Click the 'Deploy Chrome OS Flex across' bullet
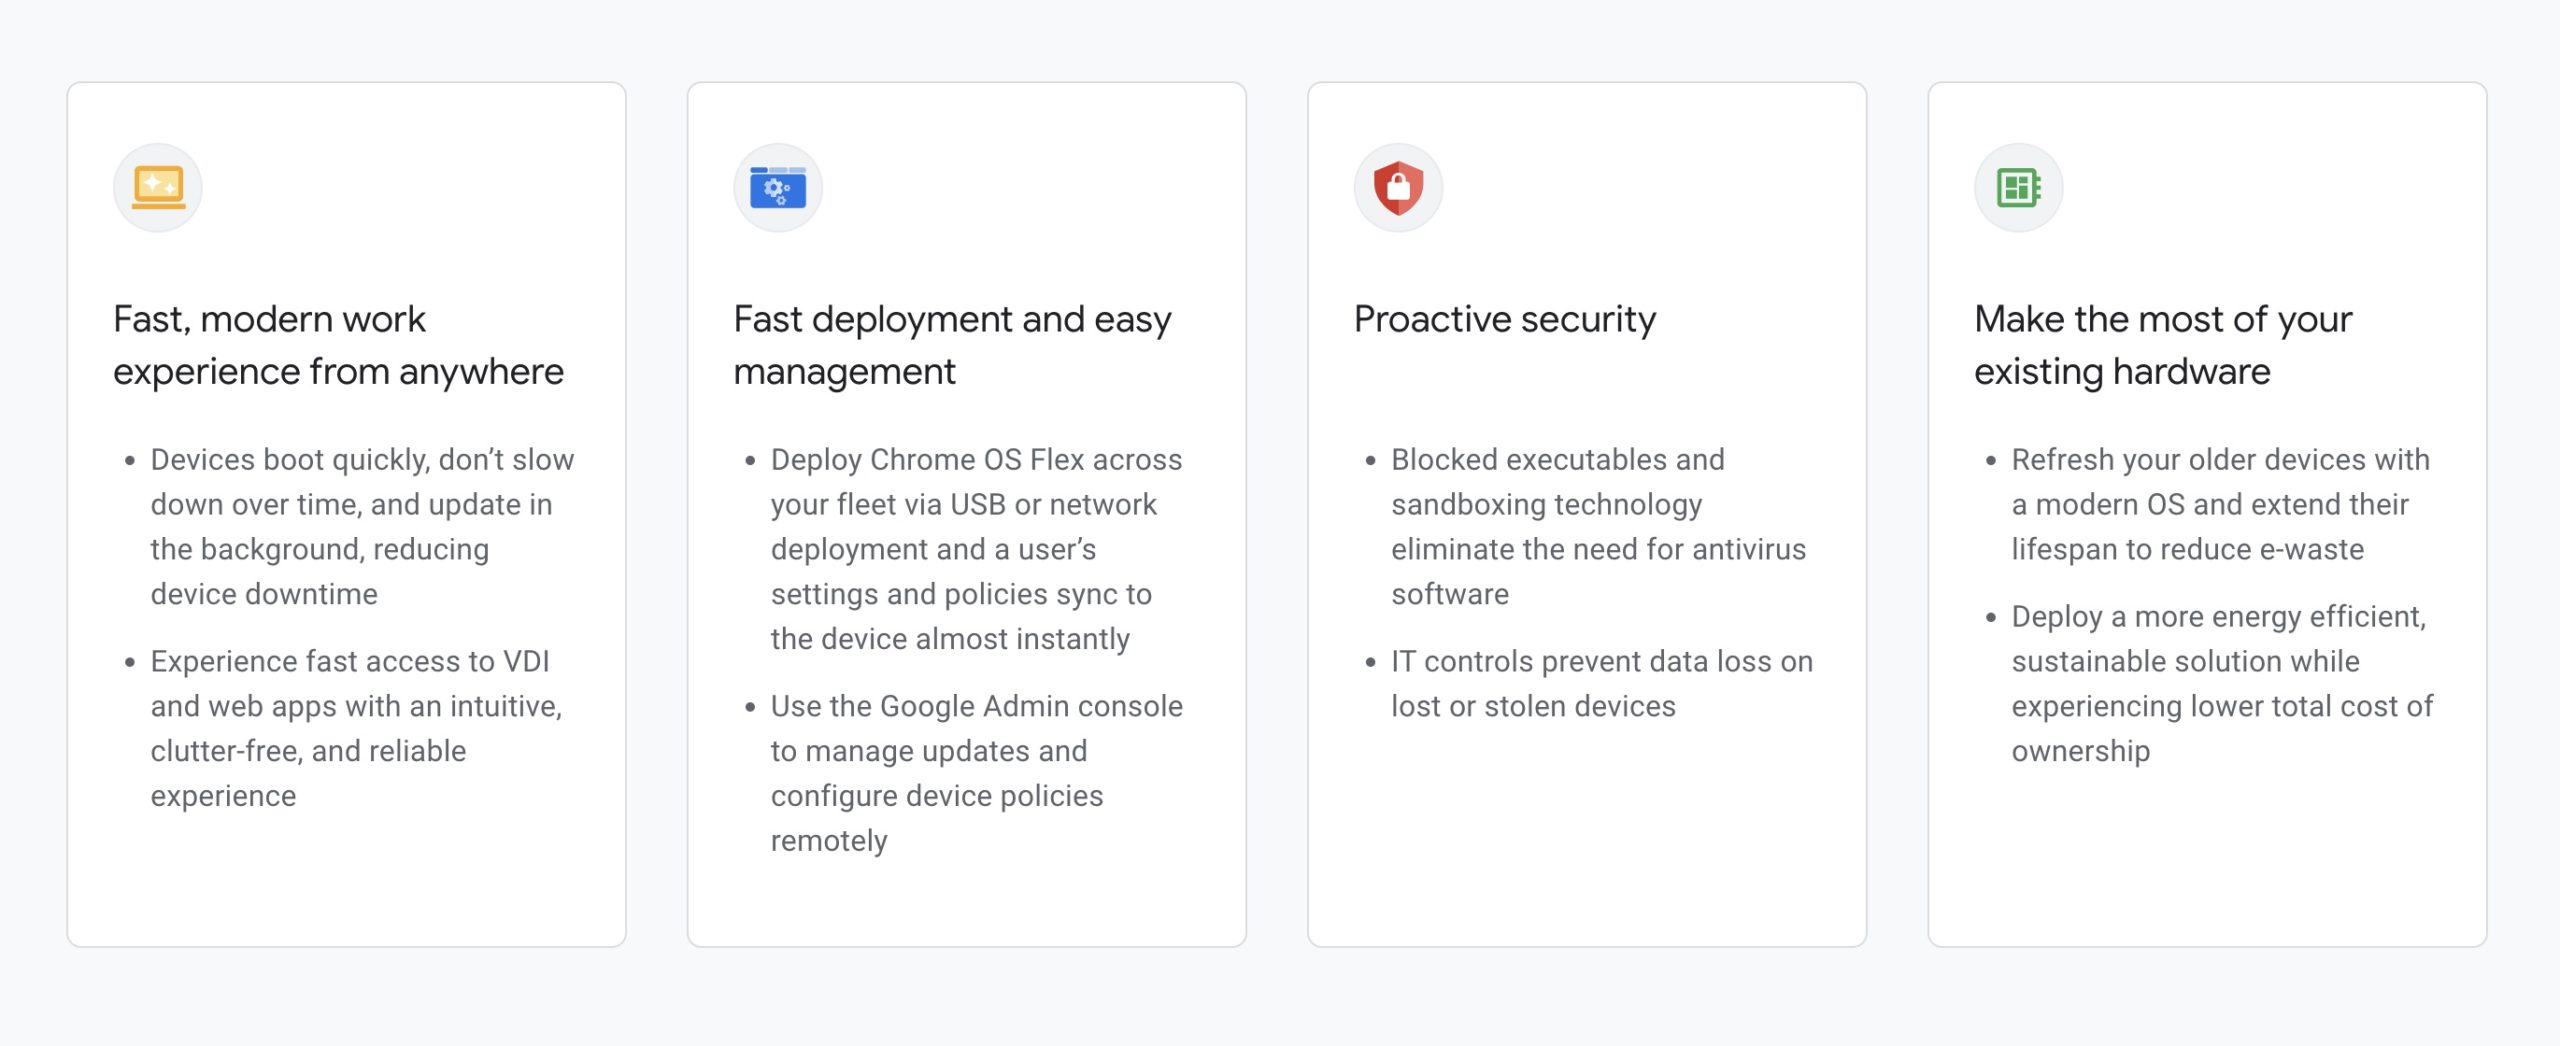This screenshot has height=1046, width=2560. [x=976, y=549]
